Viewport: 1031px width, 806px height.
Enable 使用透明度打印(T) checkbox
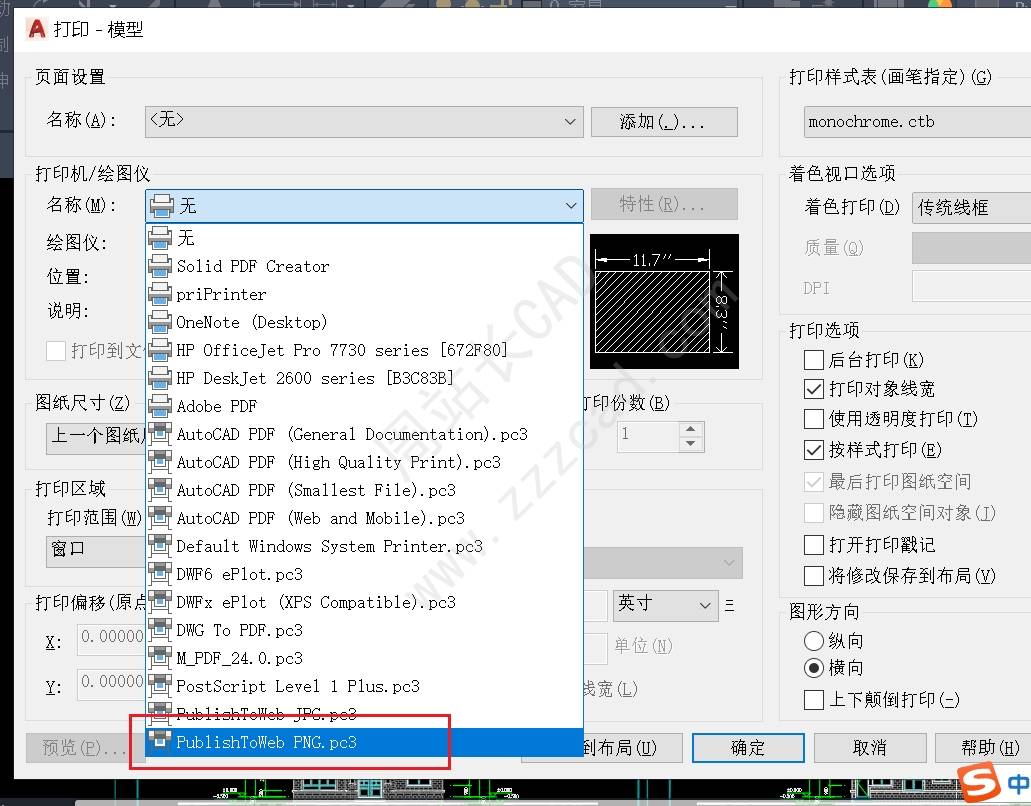point(813,419)
